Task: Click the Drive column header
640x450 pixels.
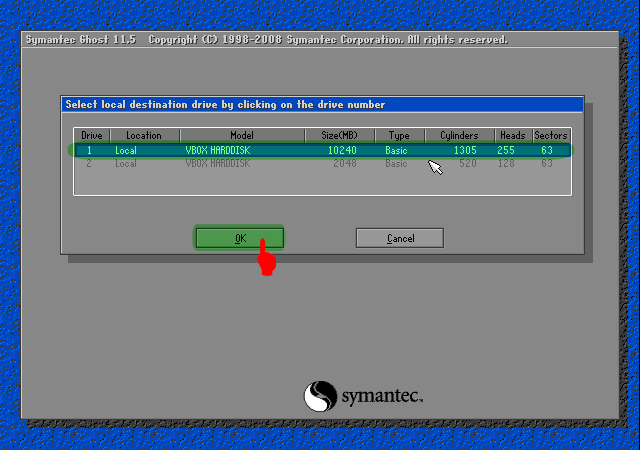Action: pyautogui.click(x=92, y=136)
